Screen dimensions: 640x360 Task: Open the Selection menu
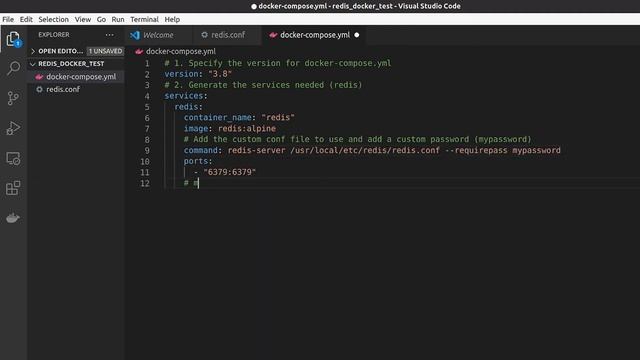point(53,19)
